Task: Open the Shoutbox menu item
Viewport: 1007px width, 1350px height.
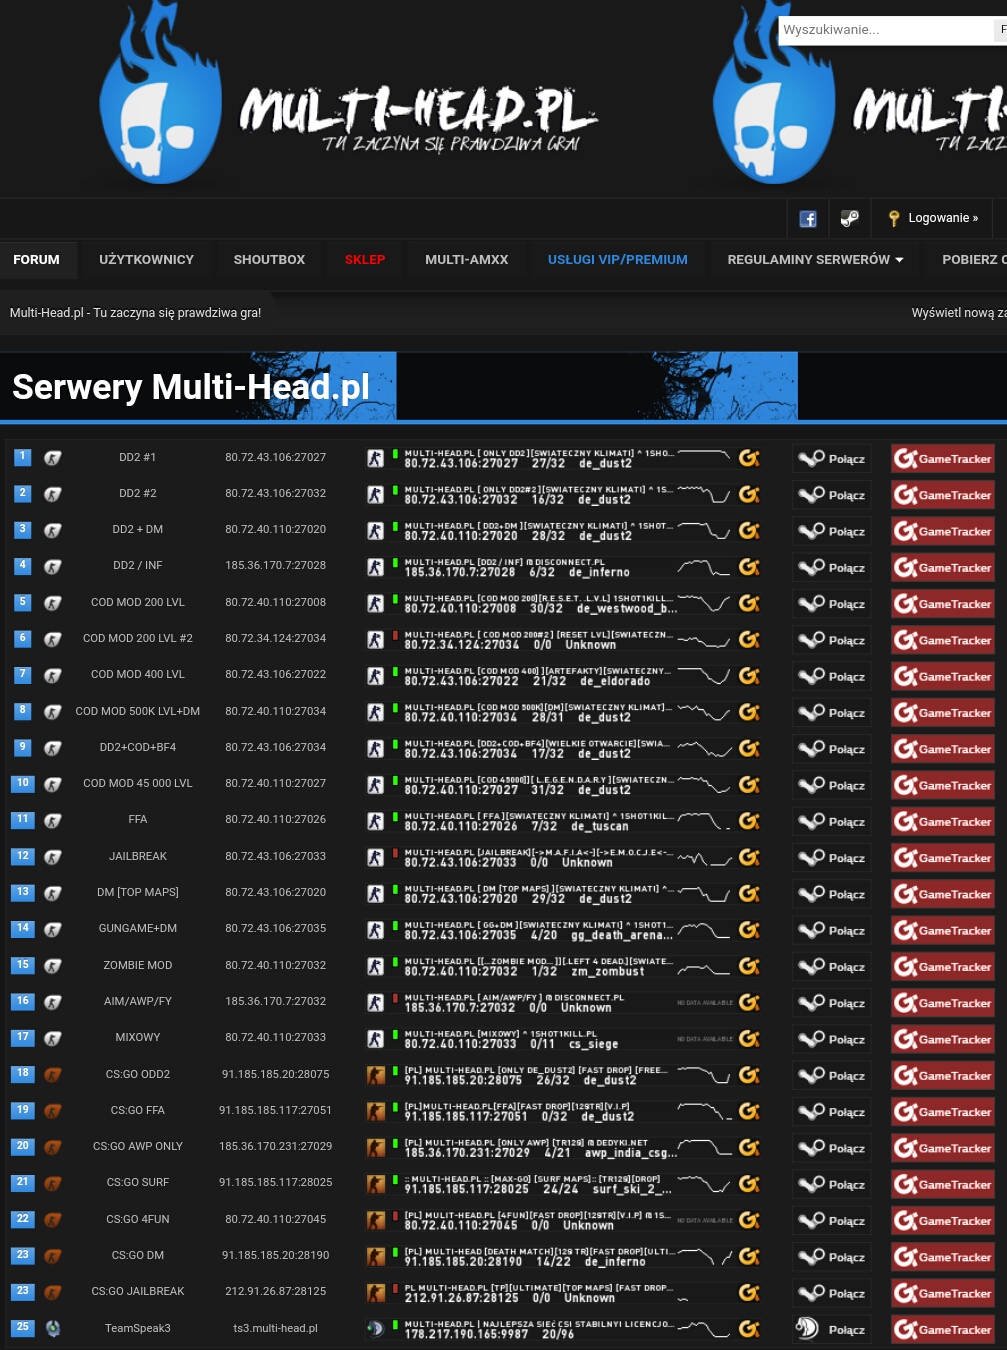Action: 269,260
